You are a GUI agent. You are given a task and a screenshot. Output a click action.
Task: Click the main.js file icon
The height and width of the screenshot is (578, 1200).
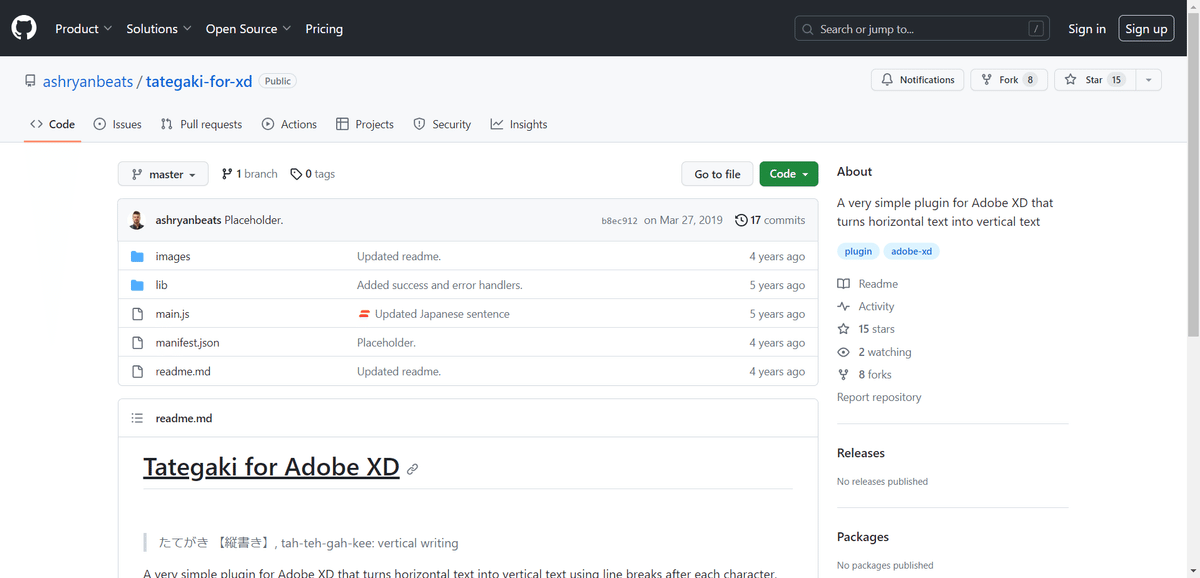tap(138, 314)
